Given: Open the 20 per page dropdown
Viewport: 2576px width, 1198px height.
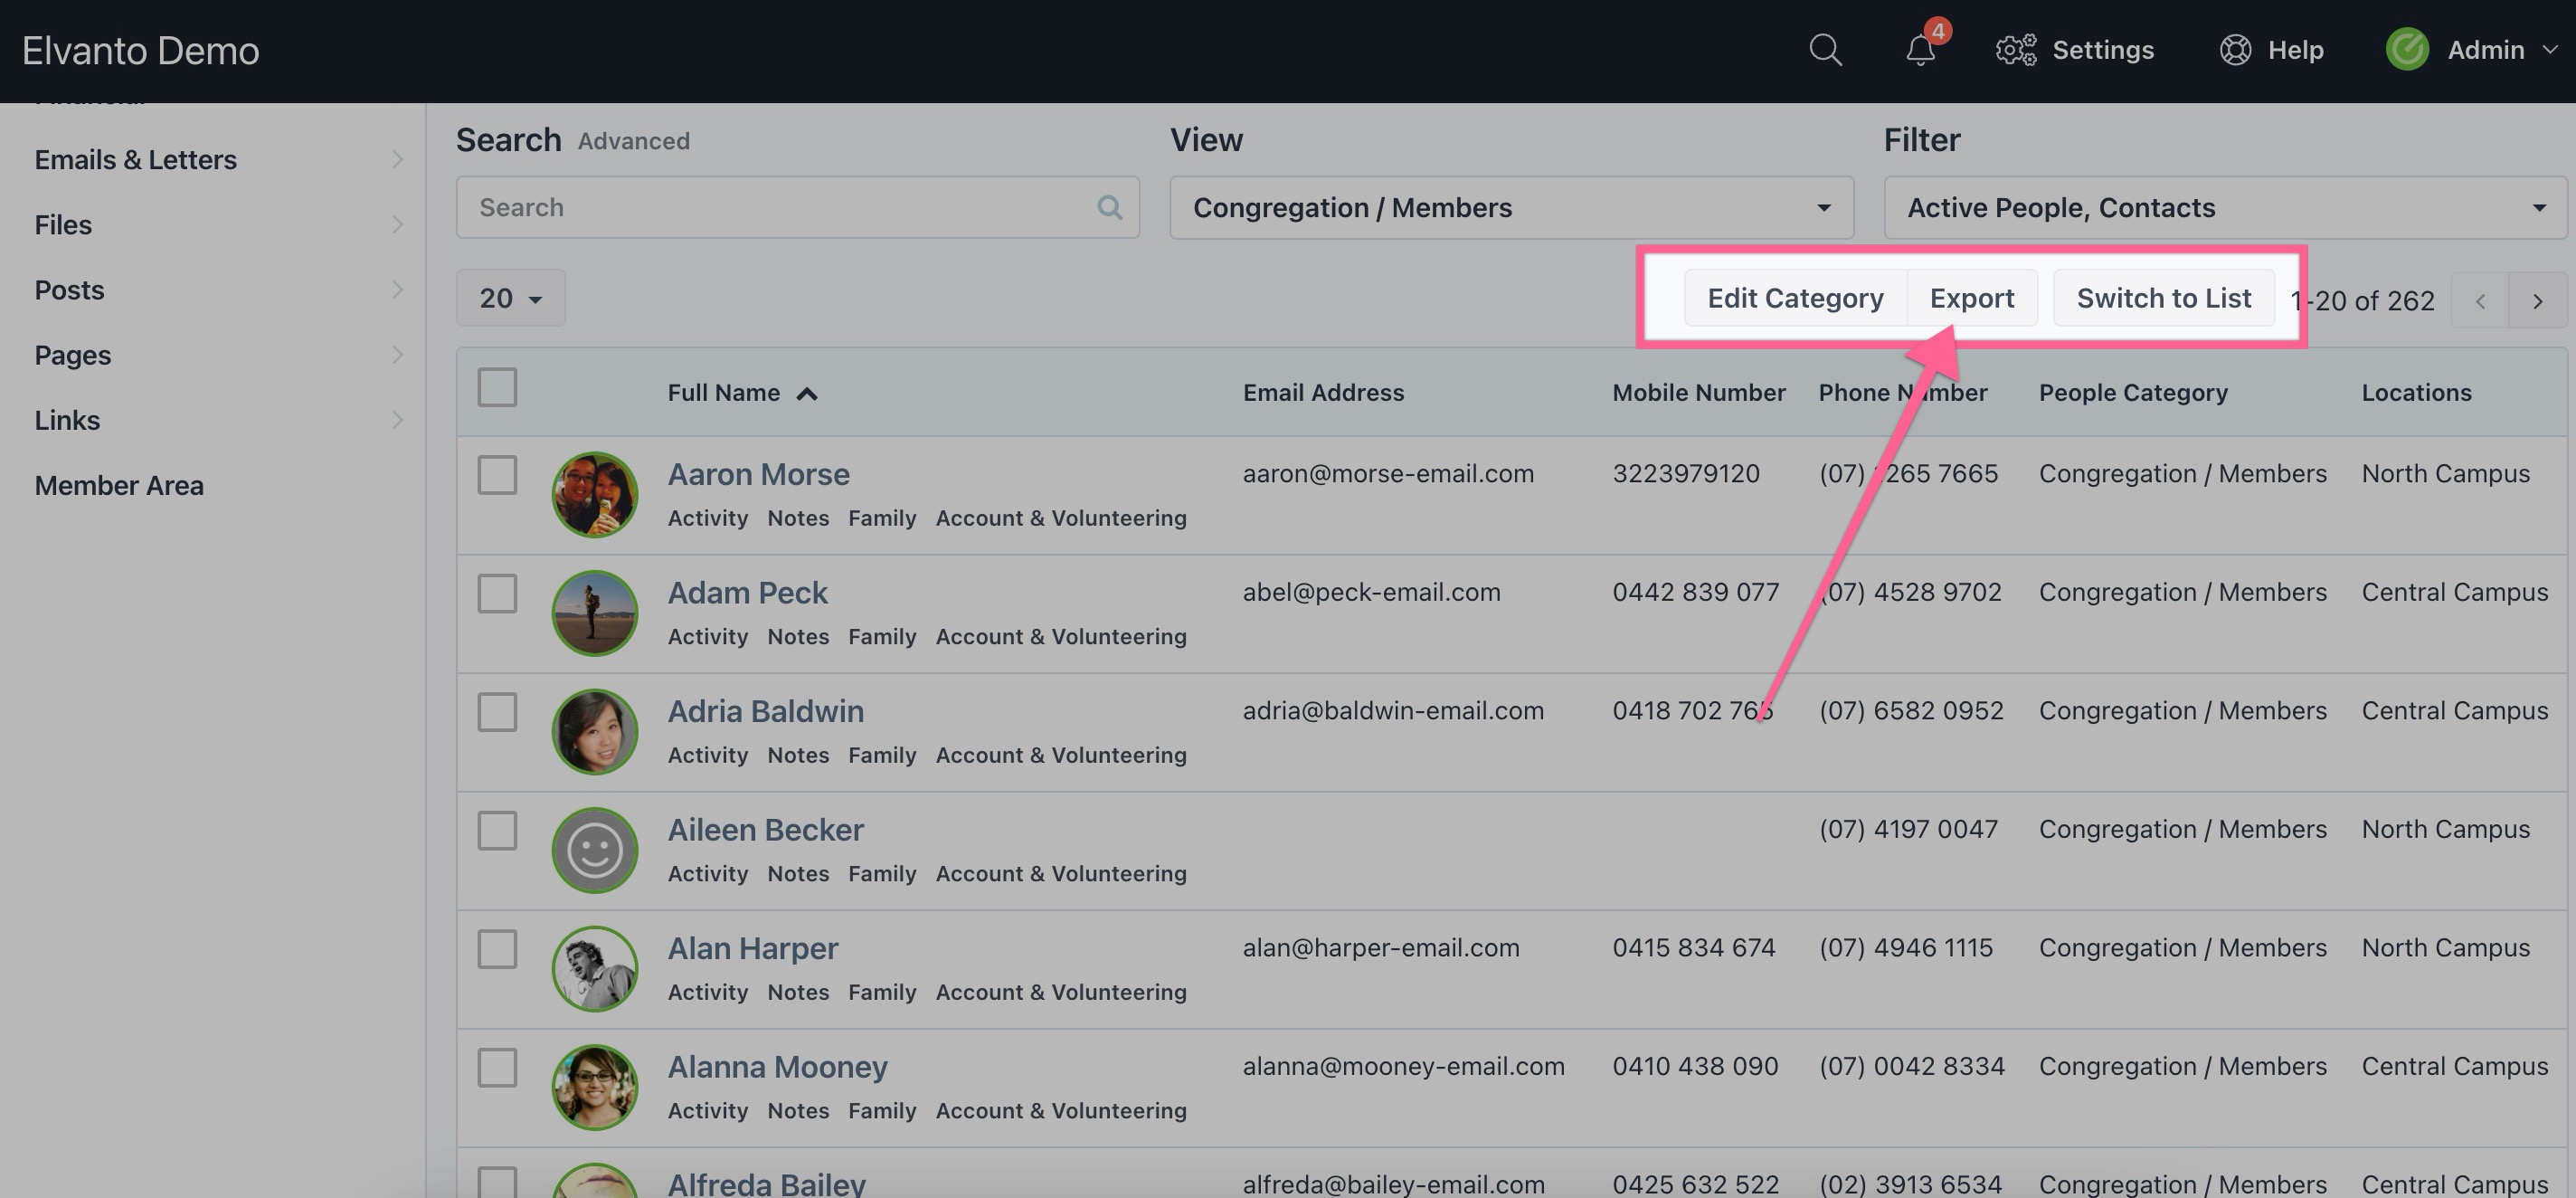Looking at the screenshot, I should point(511,298).
